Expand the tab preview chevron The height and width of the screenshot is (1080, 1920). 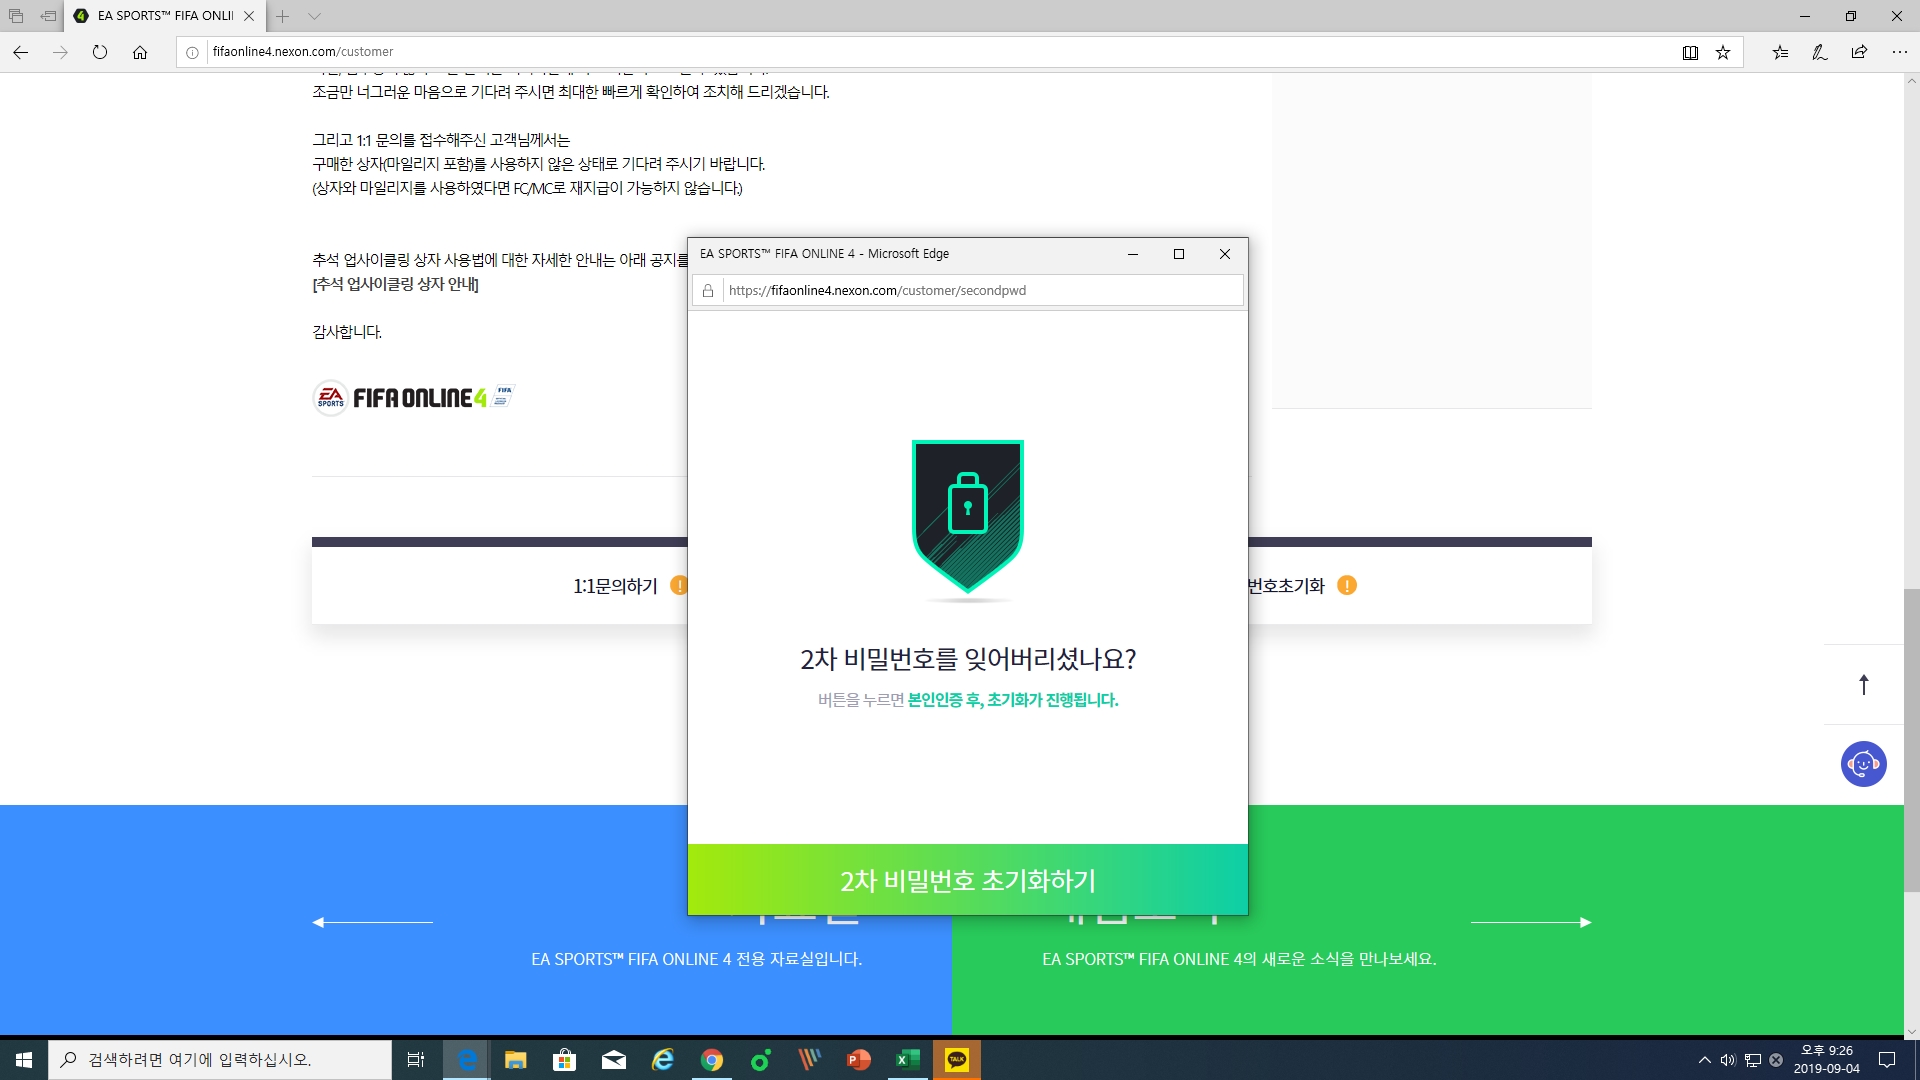314,16
